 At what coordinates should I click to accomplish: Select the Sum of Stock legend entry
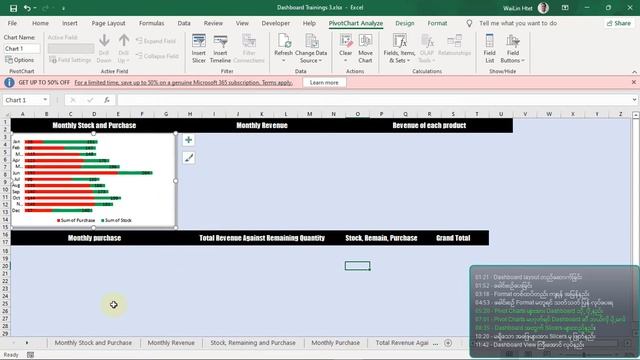coord(116,220)
